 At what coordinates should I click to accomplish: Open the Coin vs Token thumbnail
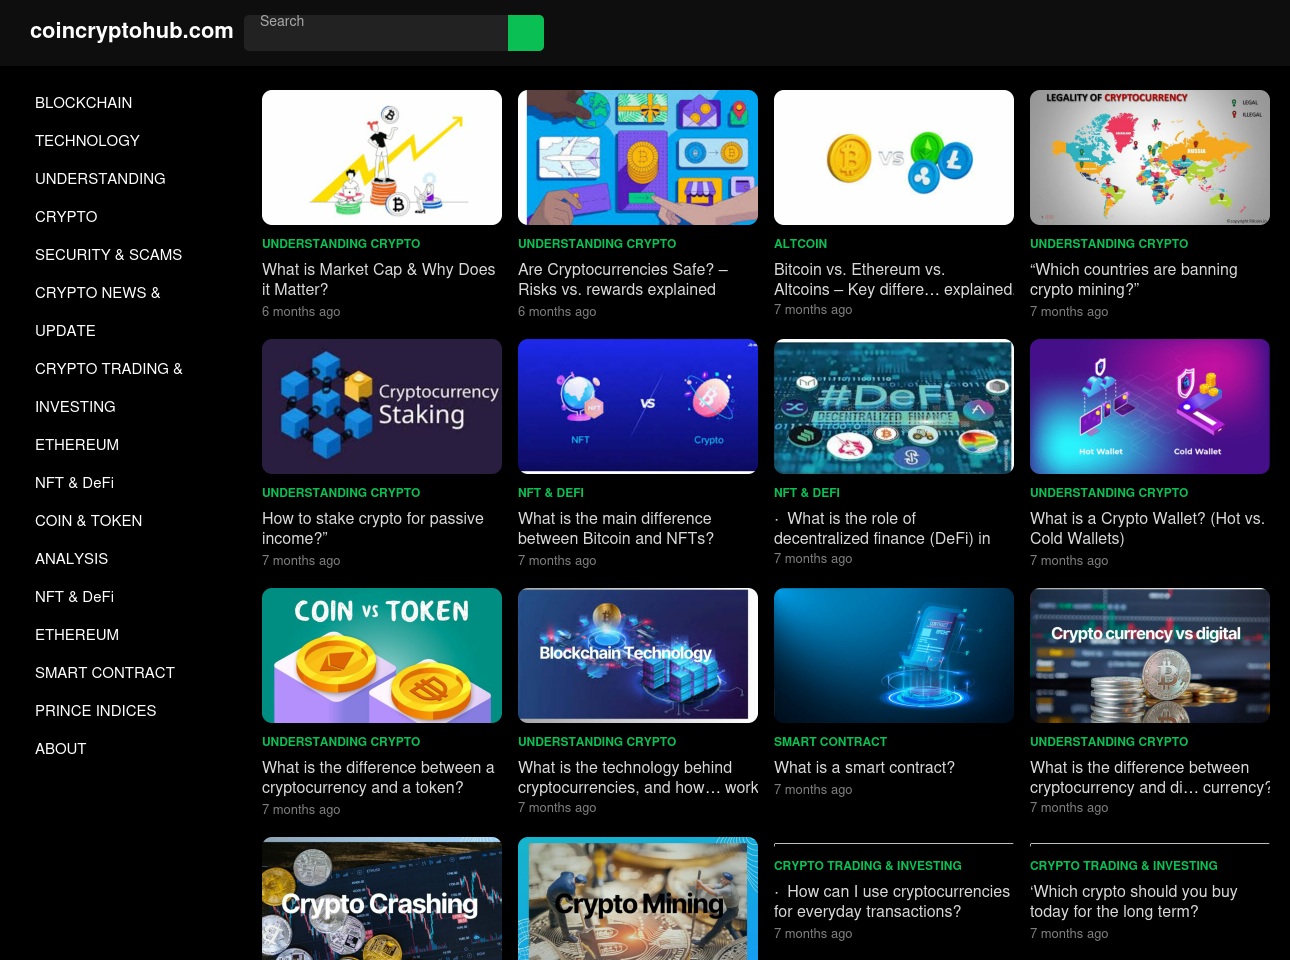[382, 656]
